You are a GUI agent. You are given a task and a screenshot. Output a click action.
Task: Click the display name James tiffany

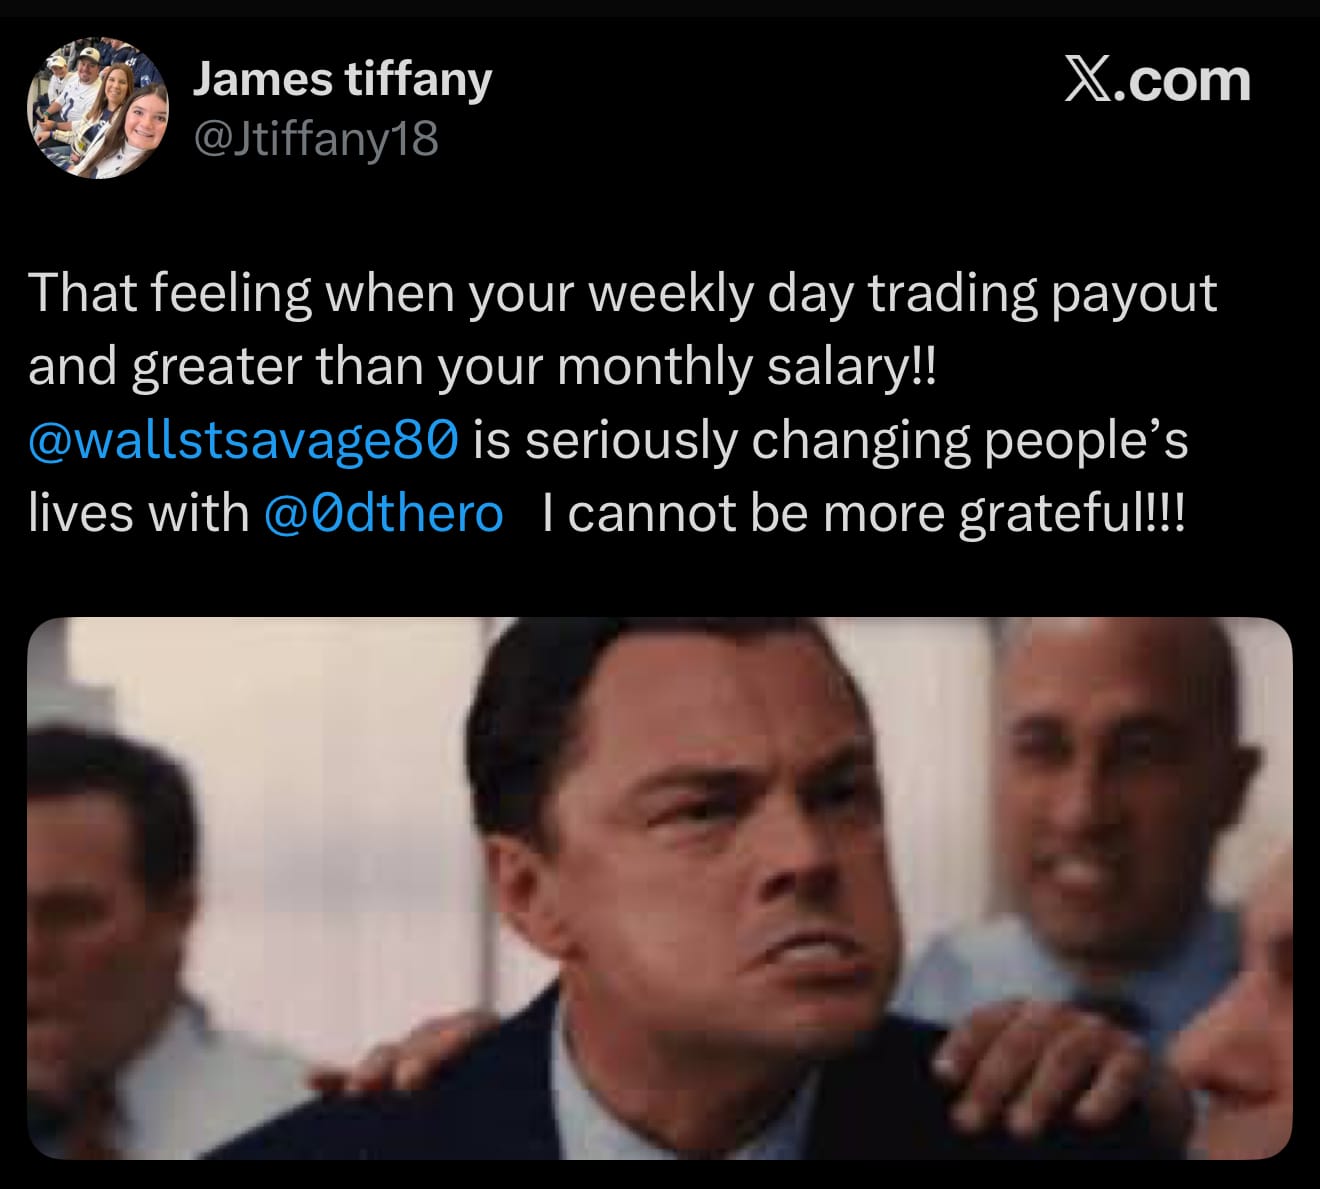point(342,79)
